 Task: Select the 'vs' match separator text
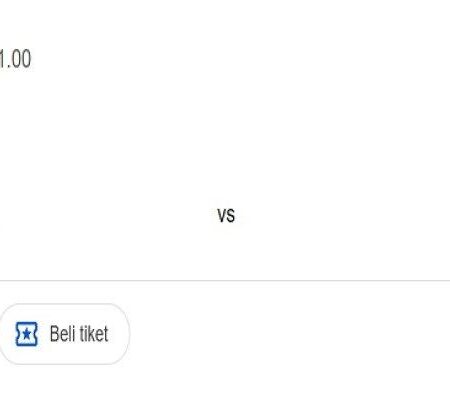pyautogui.click(x=226, y=215)
